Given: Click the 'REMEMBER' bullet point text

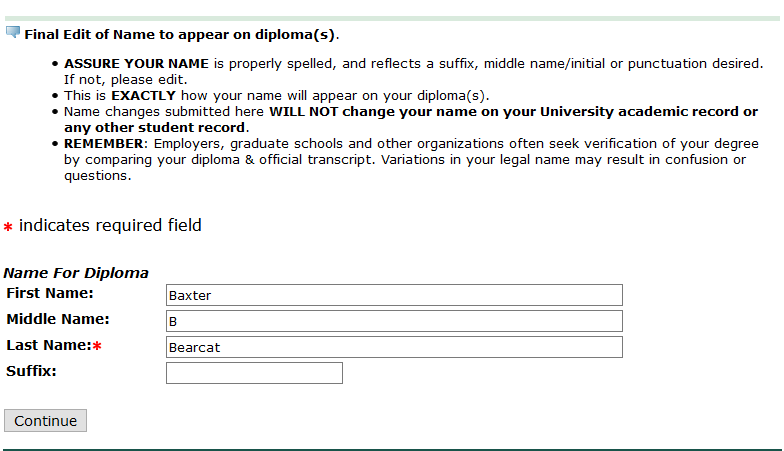Looking at the screenshot, I should click(x=105, y=144).
